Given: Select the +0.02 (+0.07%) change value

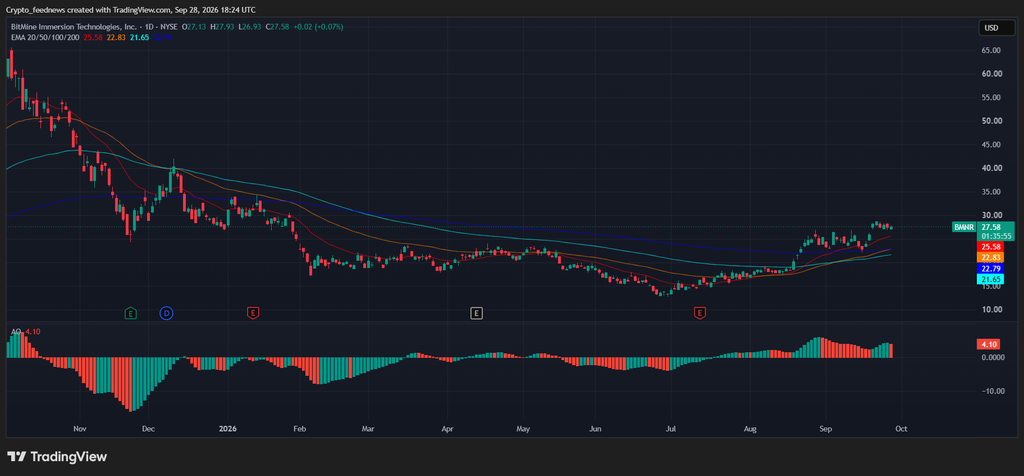Looking at the screenshot, I should point(317,27).
